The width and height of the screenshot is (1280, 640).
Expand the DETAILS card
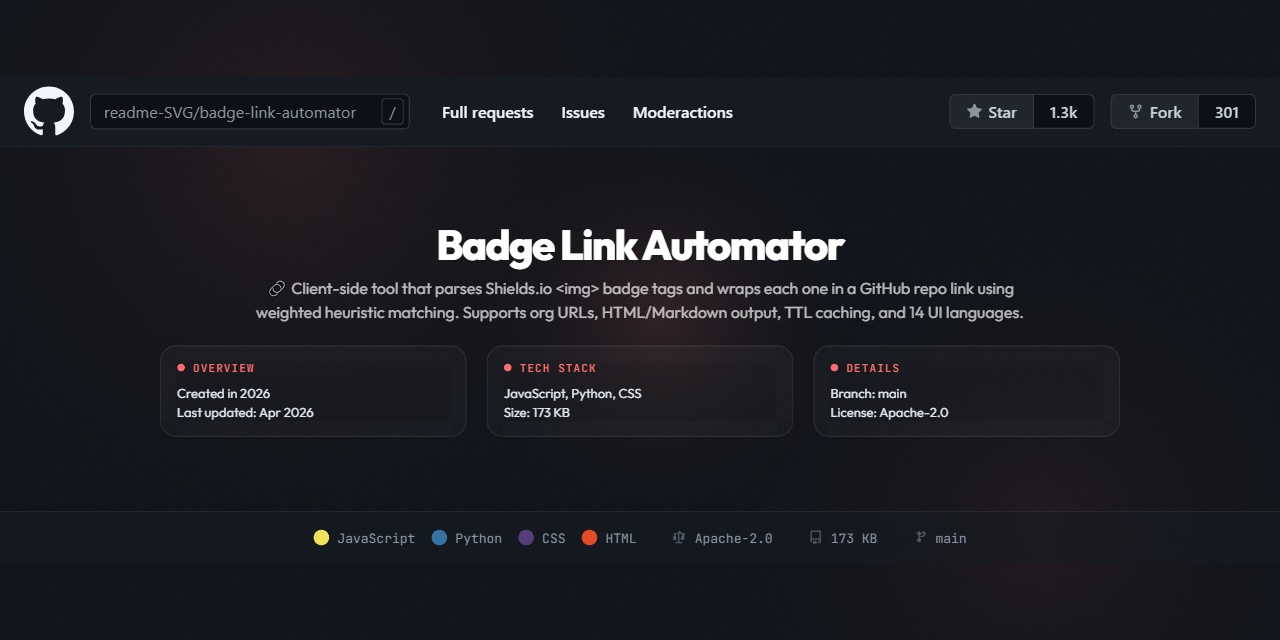pyautogui.click(x=966, y=391)
